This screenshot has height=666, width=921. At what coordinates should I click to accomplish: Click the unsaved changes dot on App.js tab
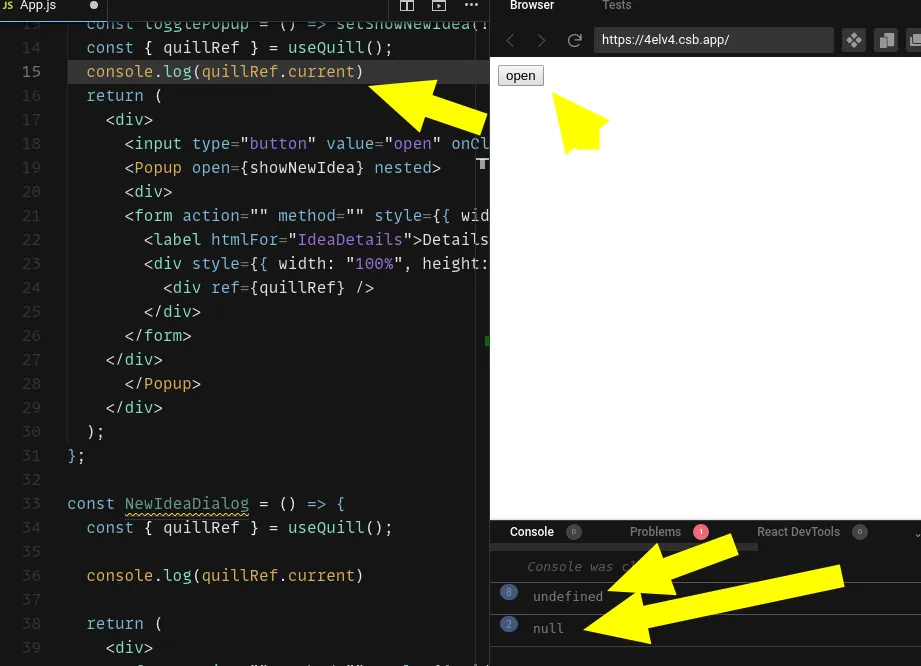coord(94,5)
